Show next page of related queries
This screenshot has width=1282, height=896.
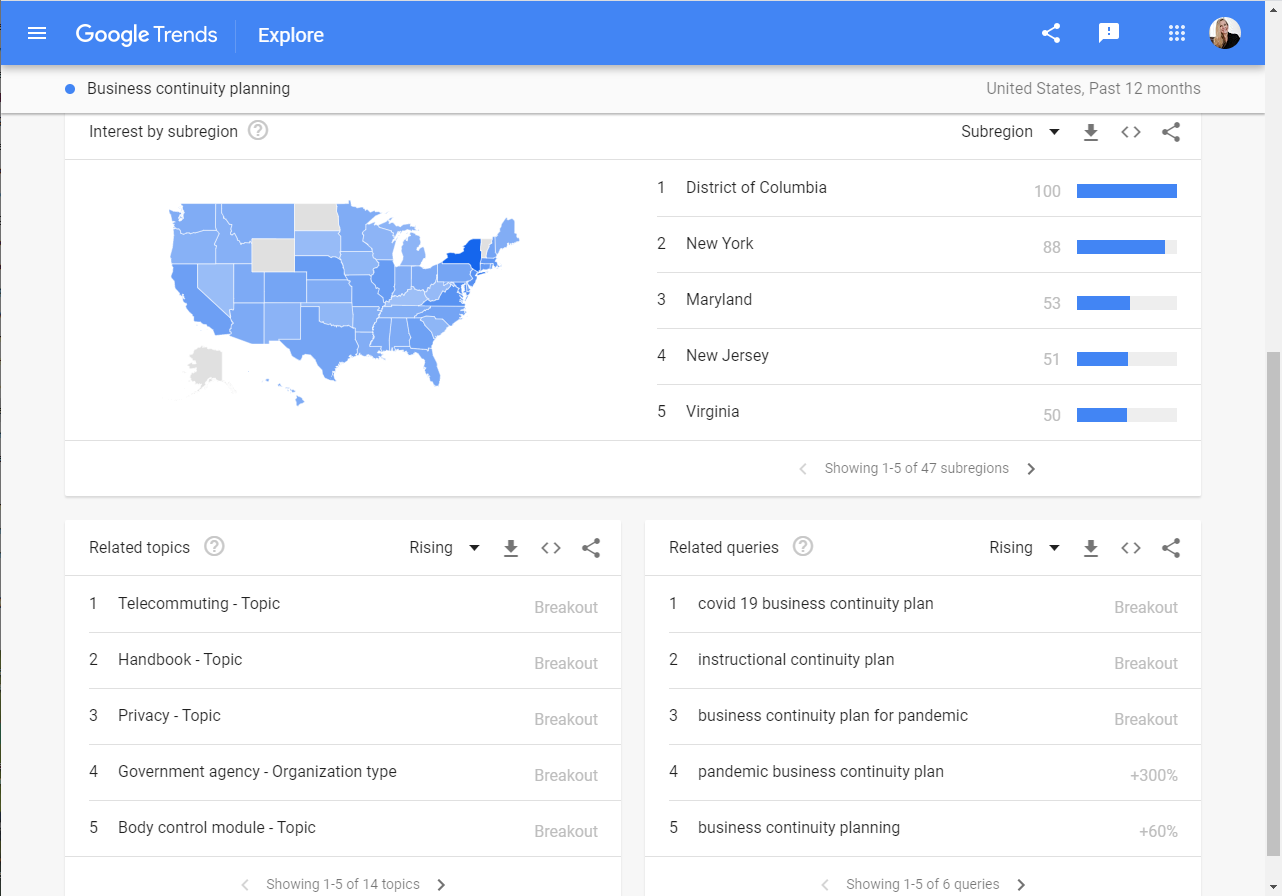pyautogui.click(x=1021, y=884)
